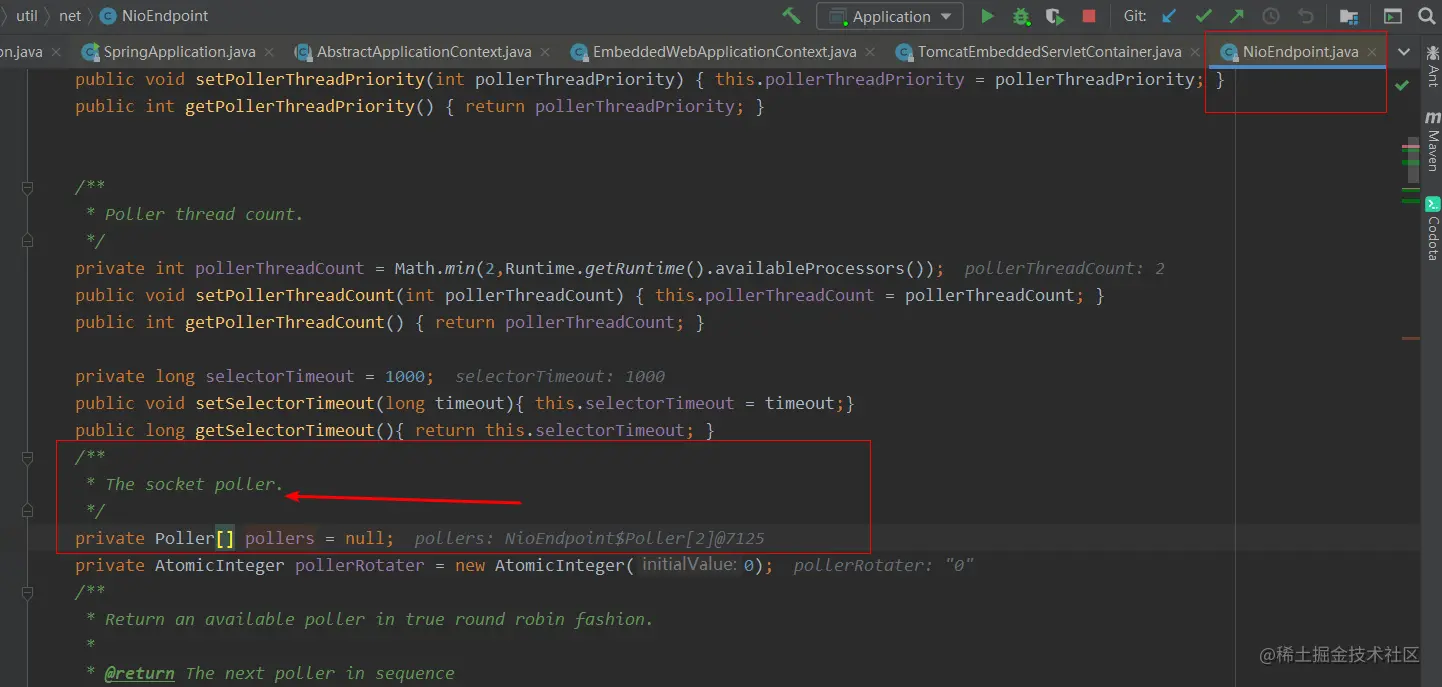Show hidden editor tabs with the chevron

point(1404,52)
